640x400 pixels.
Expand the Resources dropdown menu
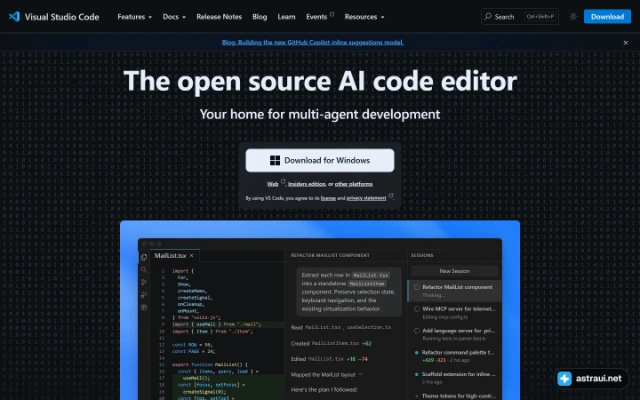pyautogui.click(x=364, y=17)
